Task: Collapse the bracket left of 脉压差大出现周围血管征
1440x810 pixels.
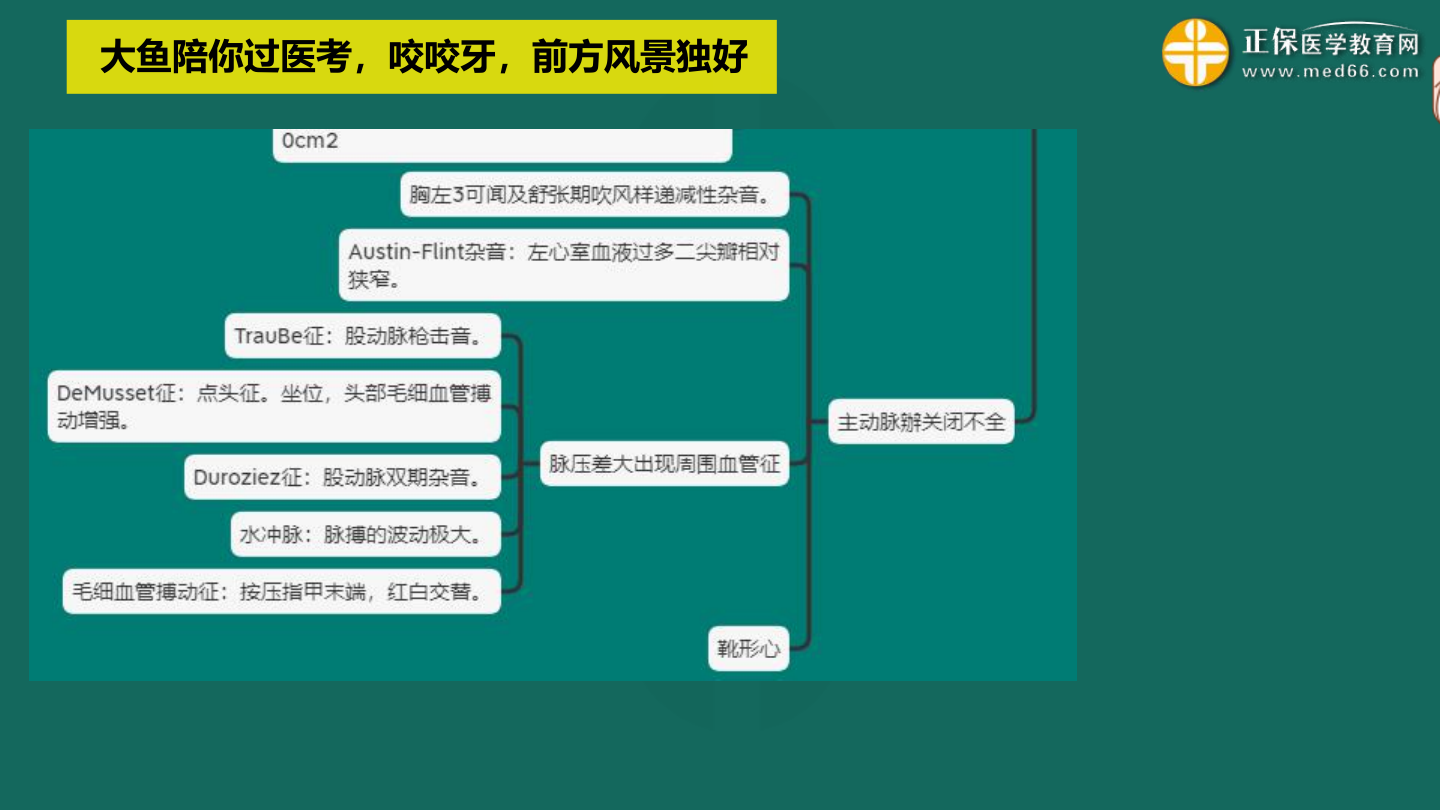Action: (x=521, y=464)
